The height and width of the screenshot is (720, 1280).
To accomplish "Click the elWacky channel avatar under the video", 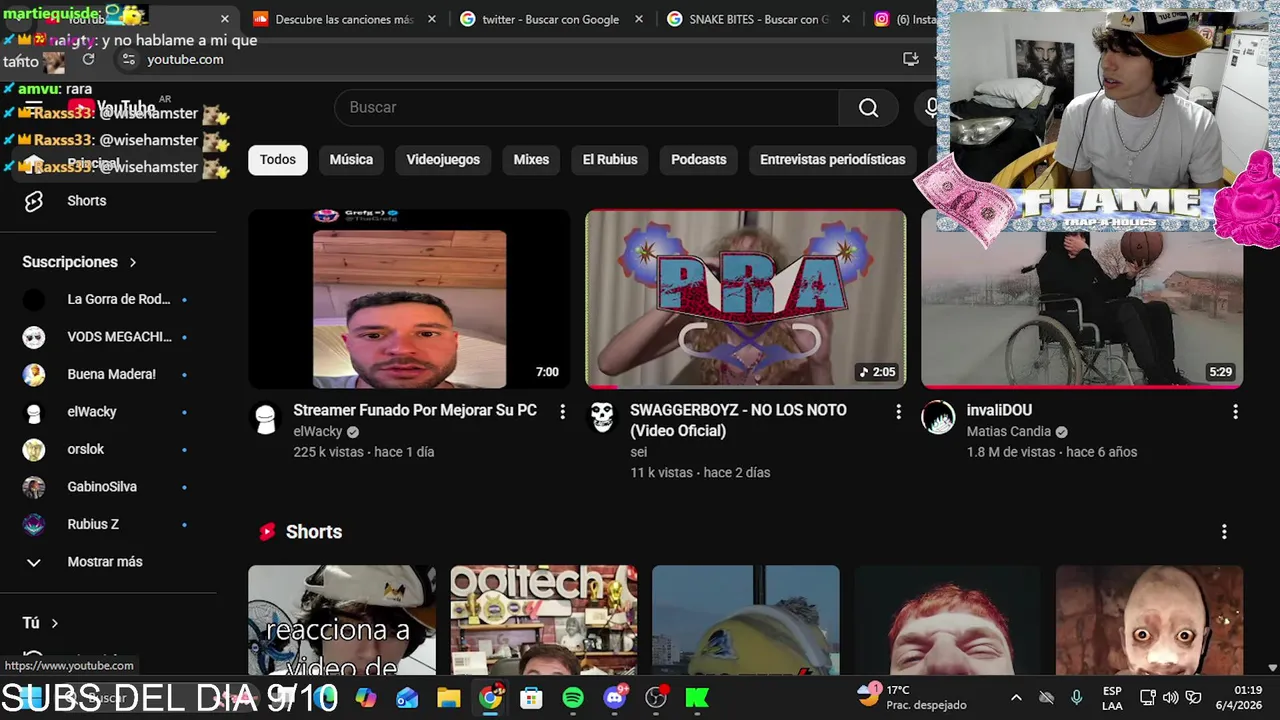I will (x=266, y=418).
